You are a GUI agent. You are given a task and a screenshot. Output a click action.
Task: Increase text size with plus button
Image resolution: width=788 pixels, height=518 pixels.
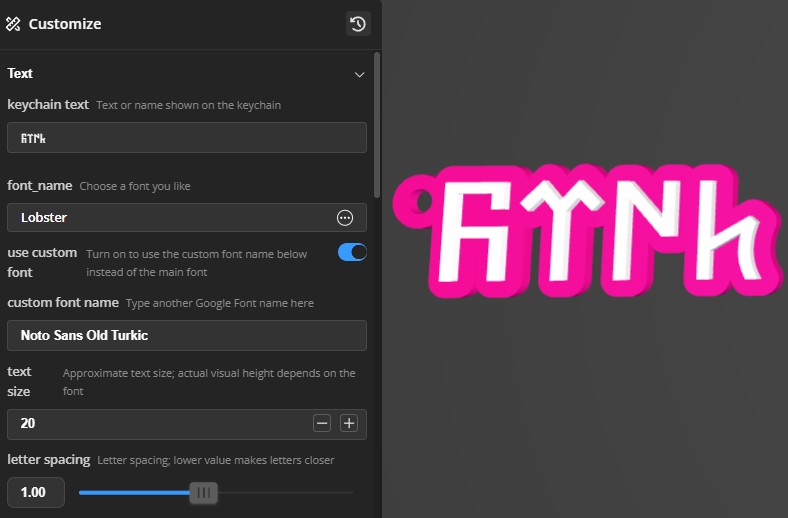[x=349, y=423]
